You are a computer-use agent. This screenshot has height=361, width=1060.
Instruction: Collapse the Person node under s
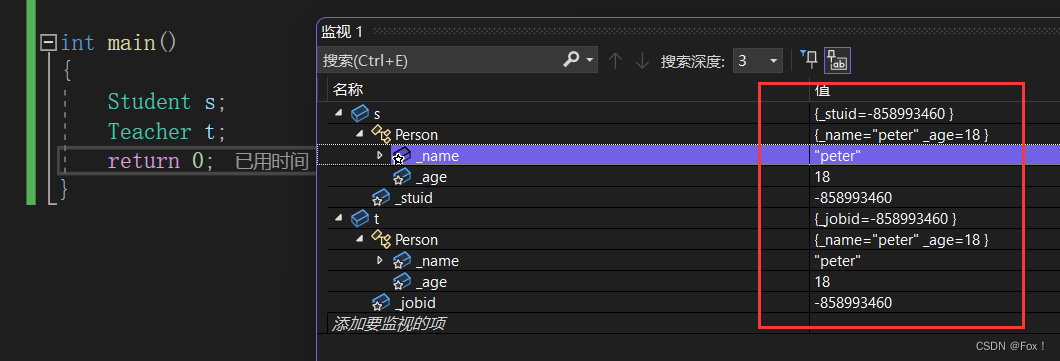[359, 135]
